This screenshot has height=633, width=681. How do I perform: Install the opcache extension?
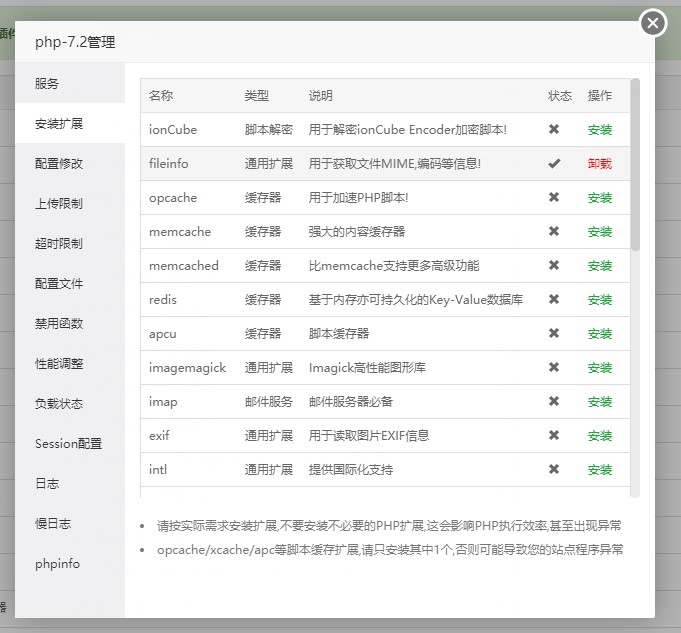(600, 198)
